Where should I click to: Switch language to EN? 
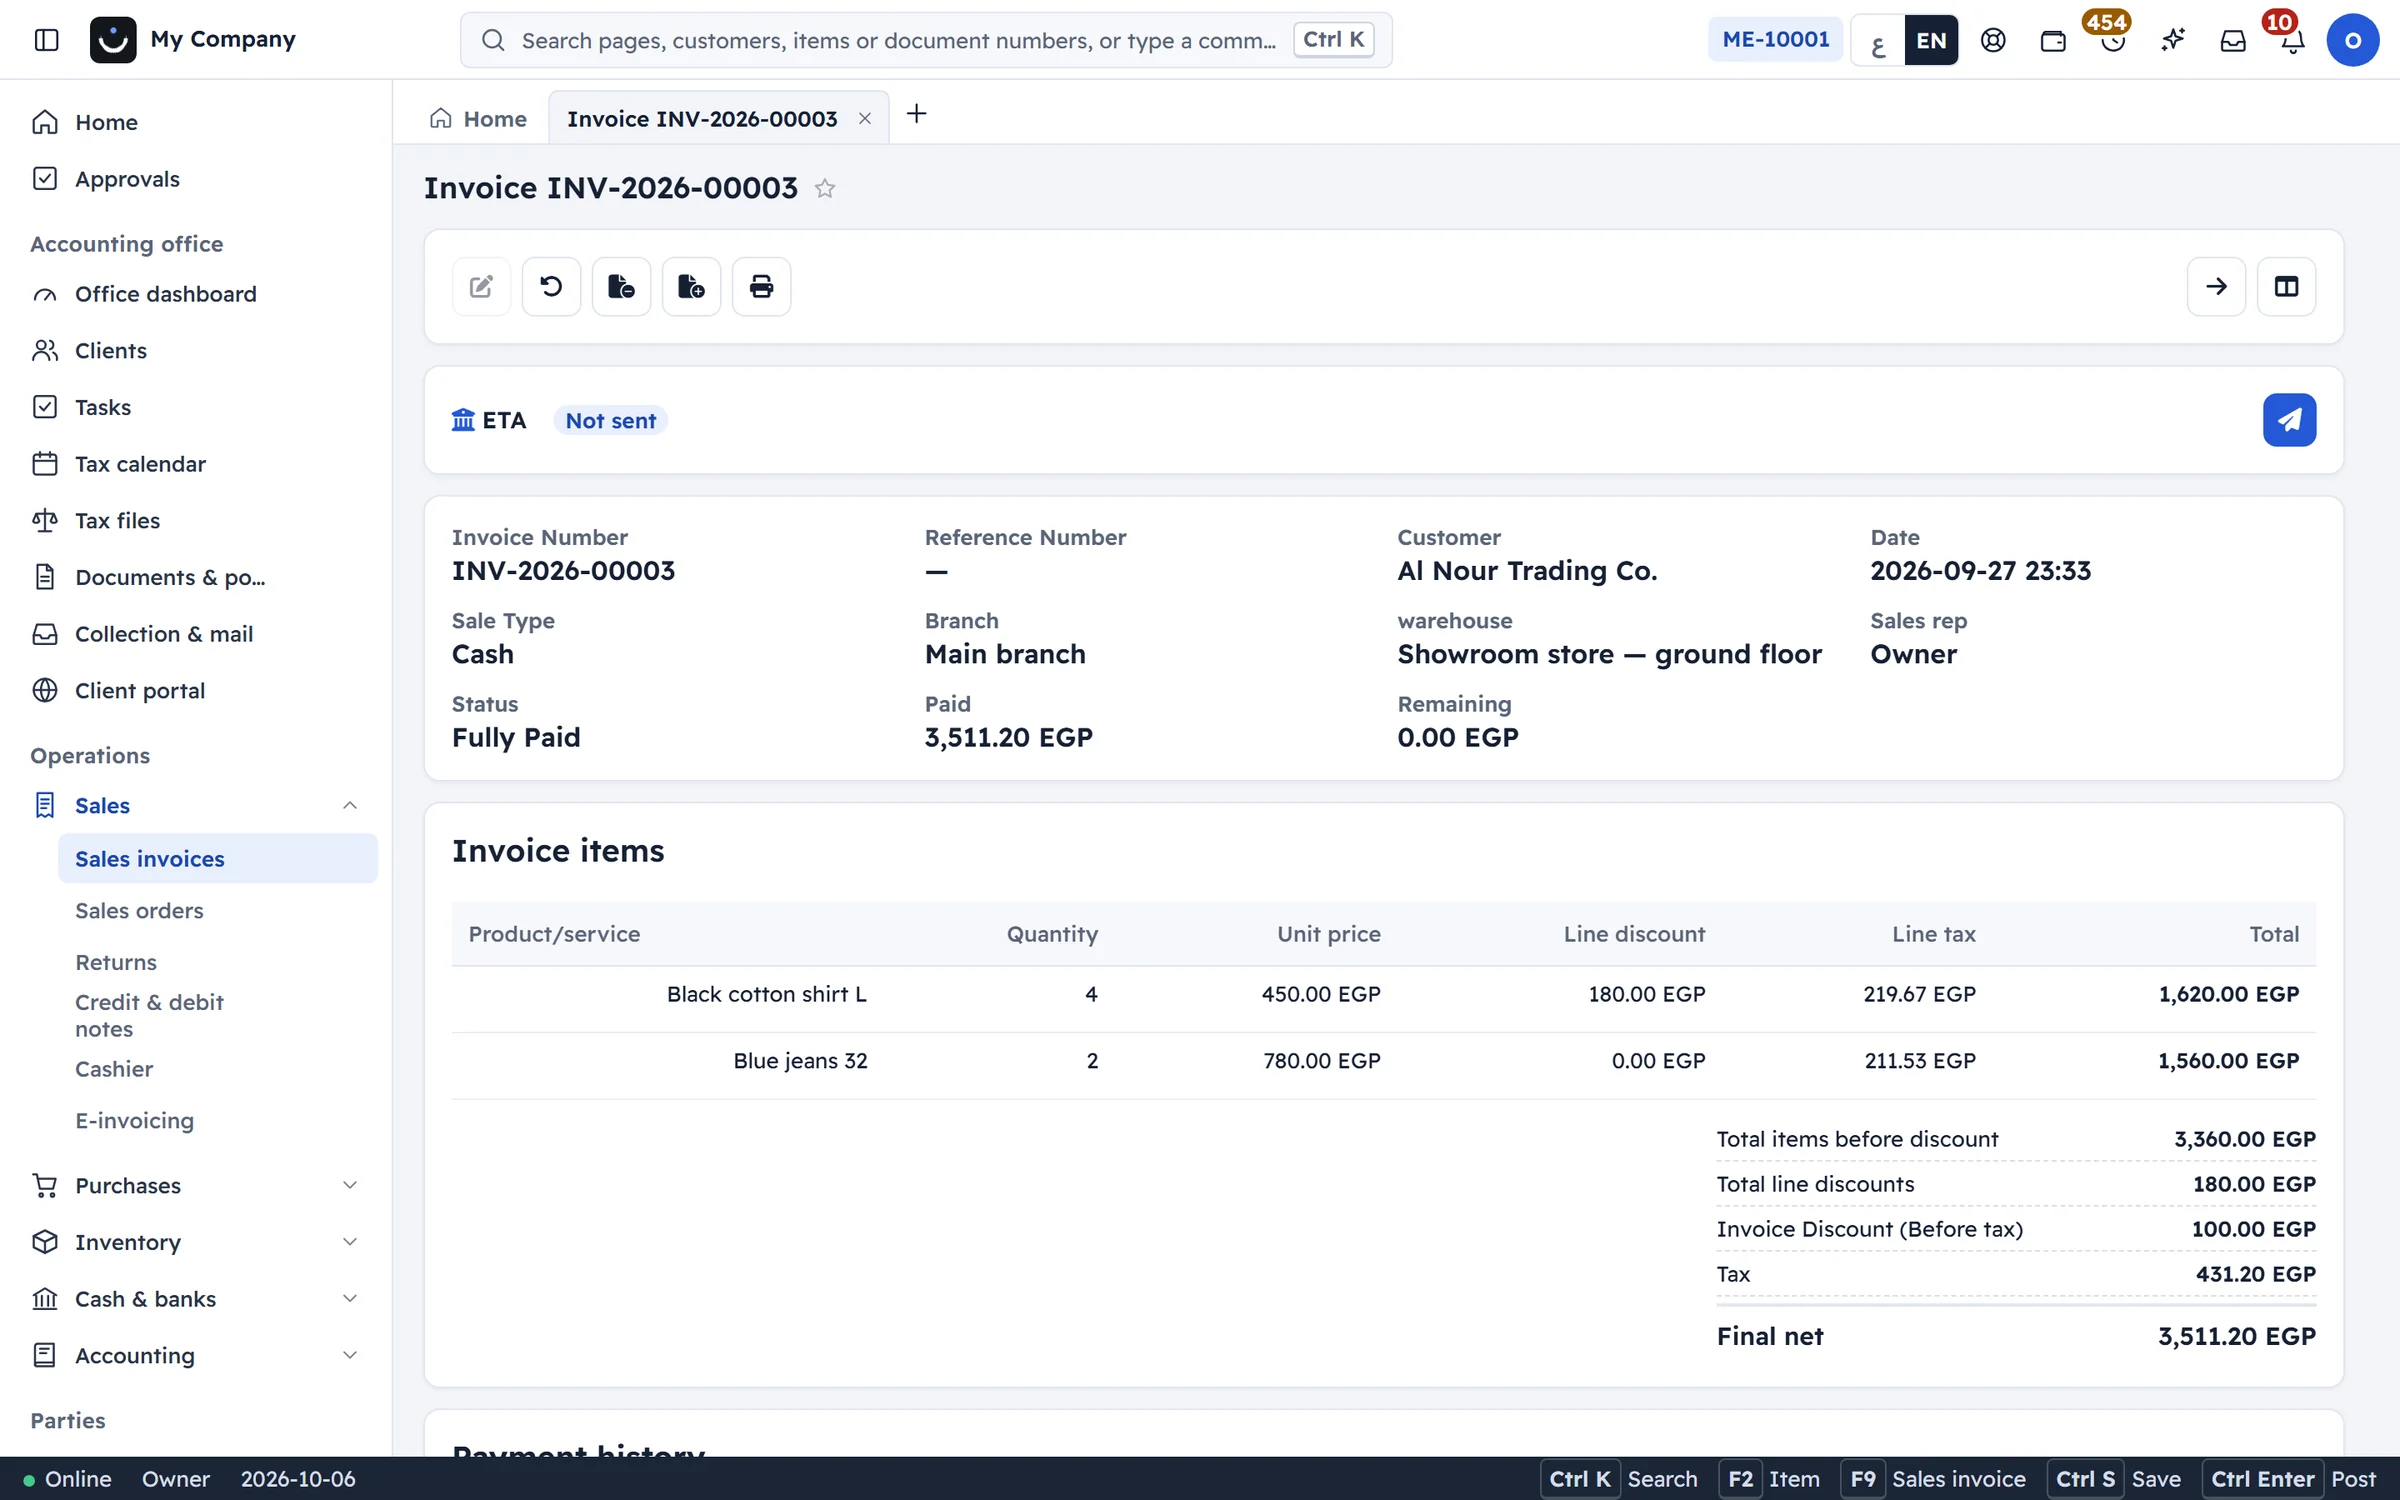(x=1931, y=40)
